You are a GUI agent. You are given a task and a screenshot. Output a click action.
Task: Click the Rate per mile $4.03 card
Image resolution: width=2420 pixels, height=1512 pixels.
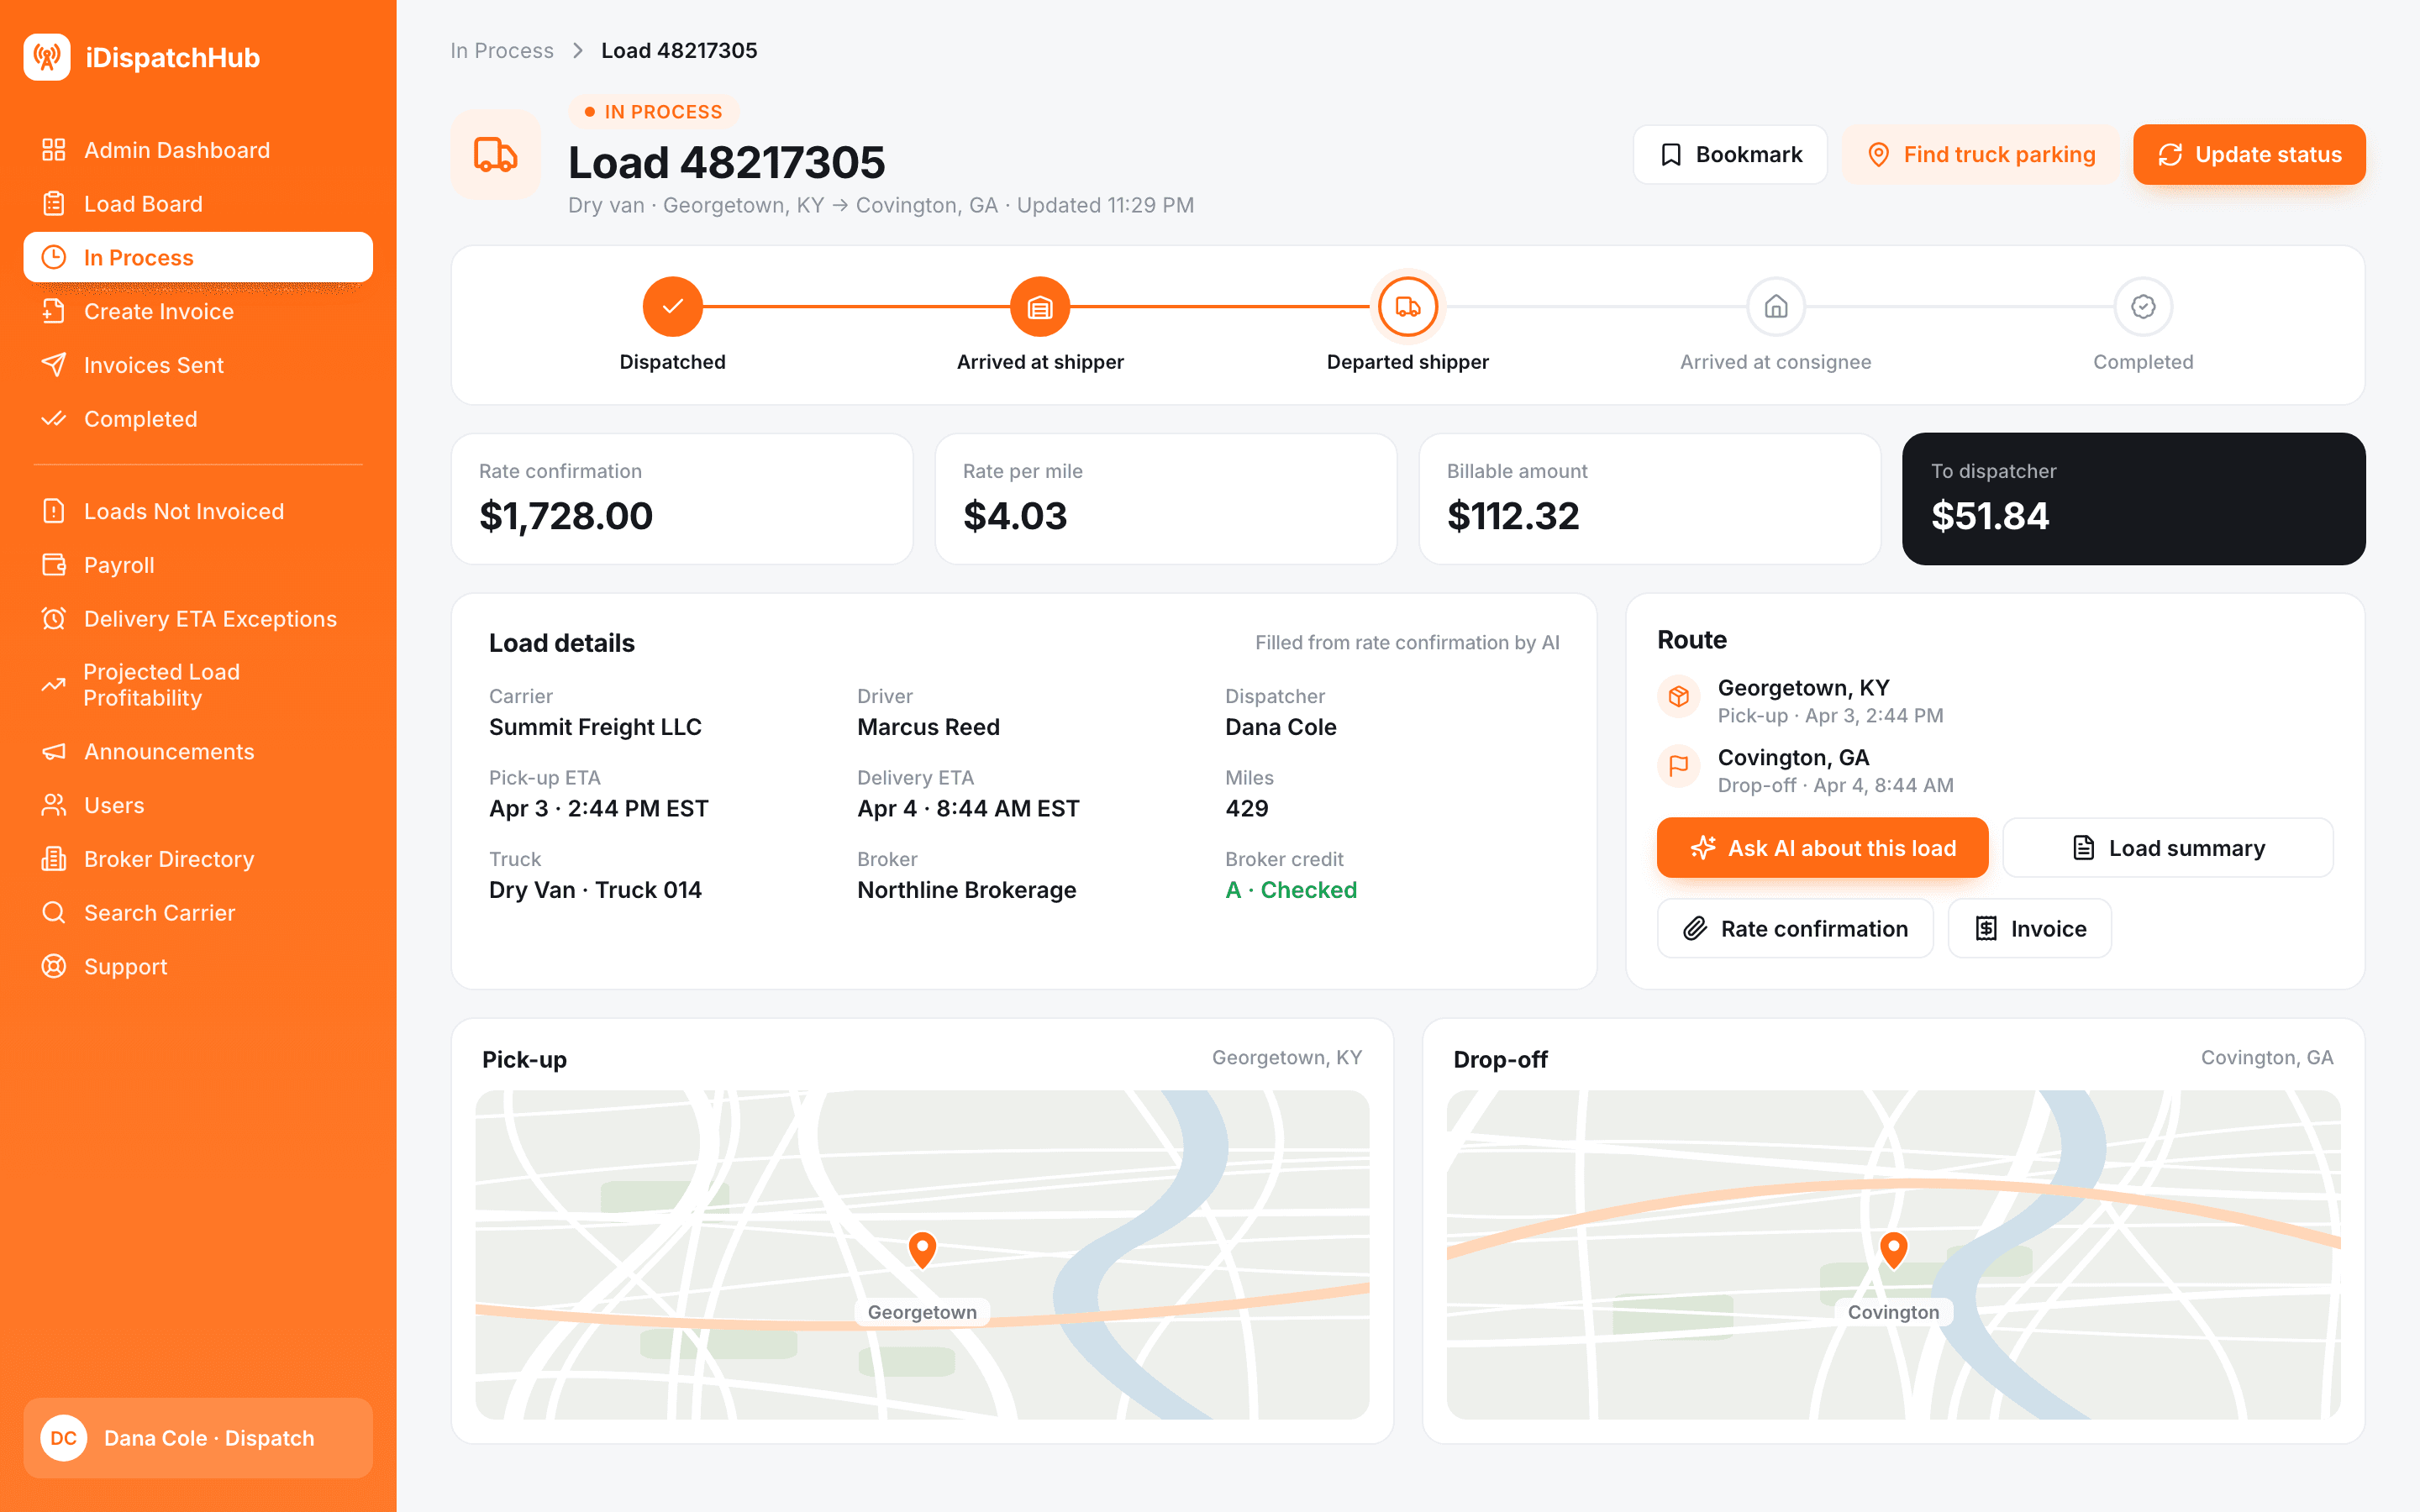[x=1166, y=498]
